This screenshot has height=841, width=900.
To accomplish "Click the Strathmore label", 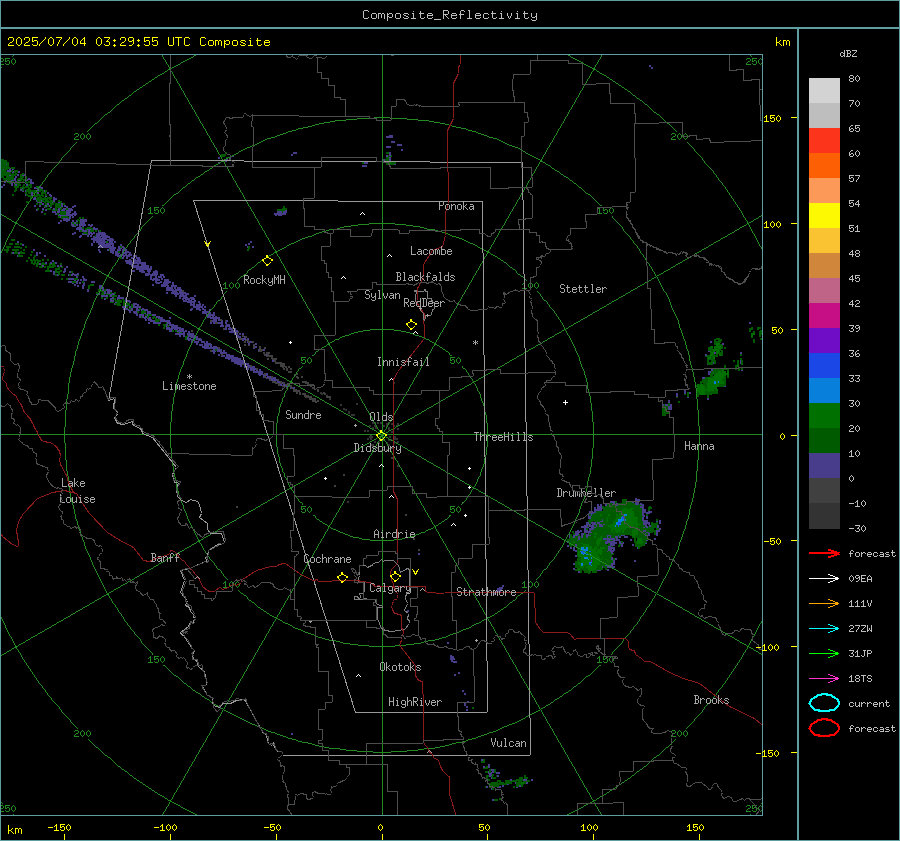I will tap(486, 592).
